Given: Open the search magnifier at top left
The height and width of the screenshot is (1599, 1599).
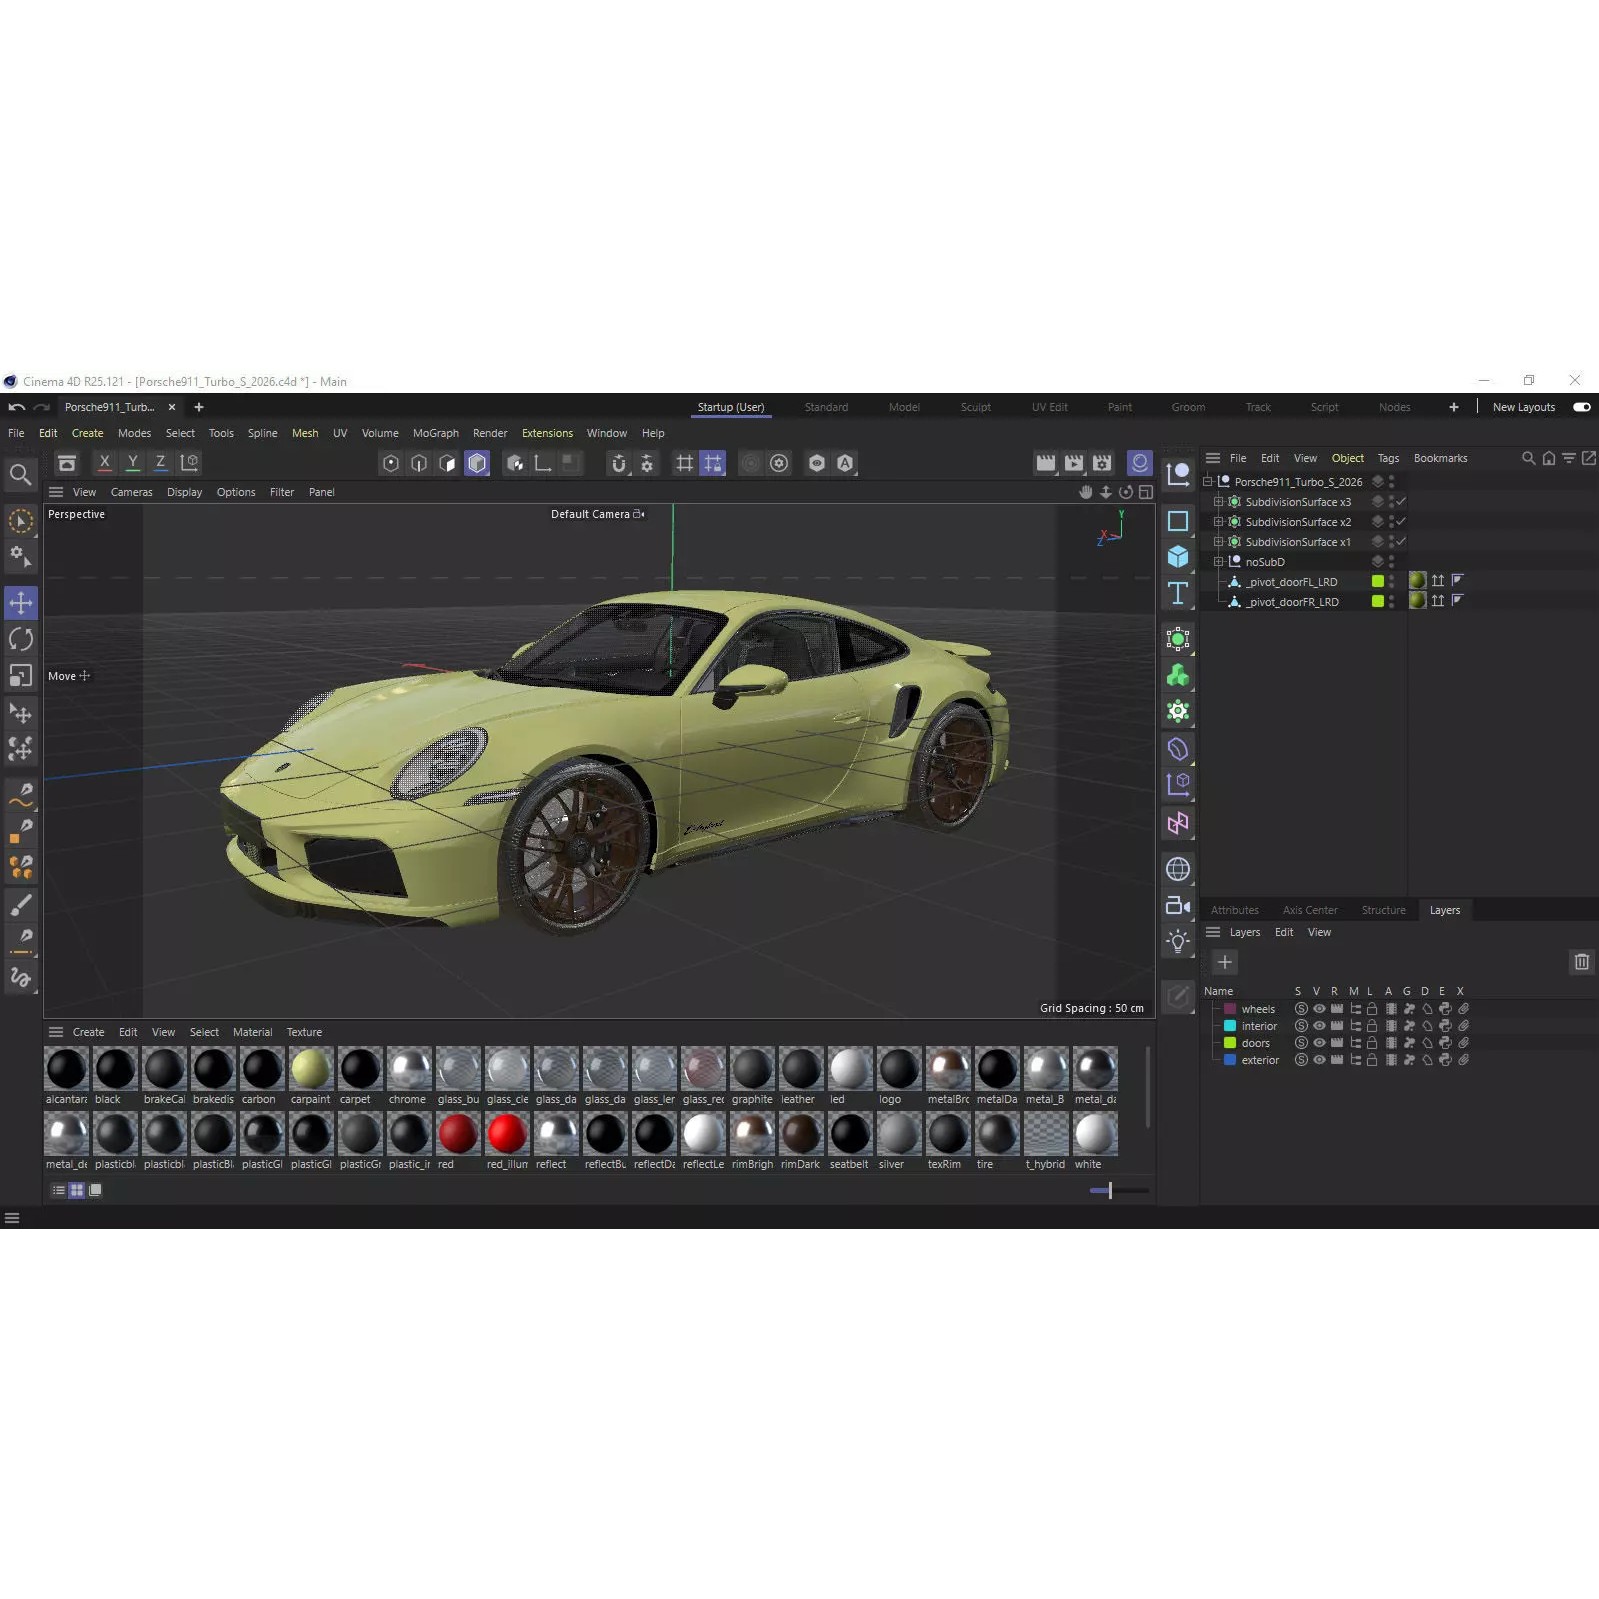Looking at the screenshot, I should 20,475.
